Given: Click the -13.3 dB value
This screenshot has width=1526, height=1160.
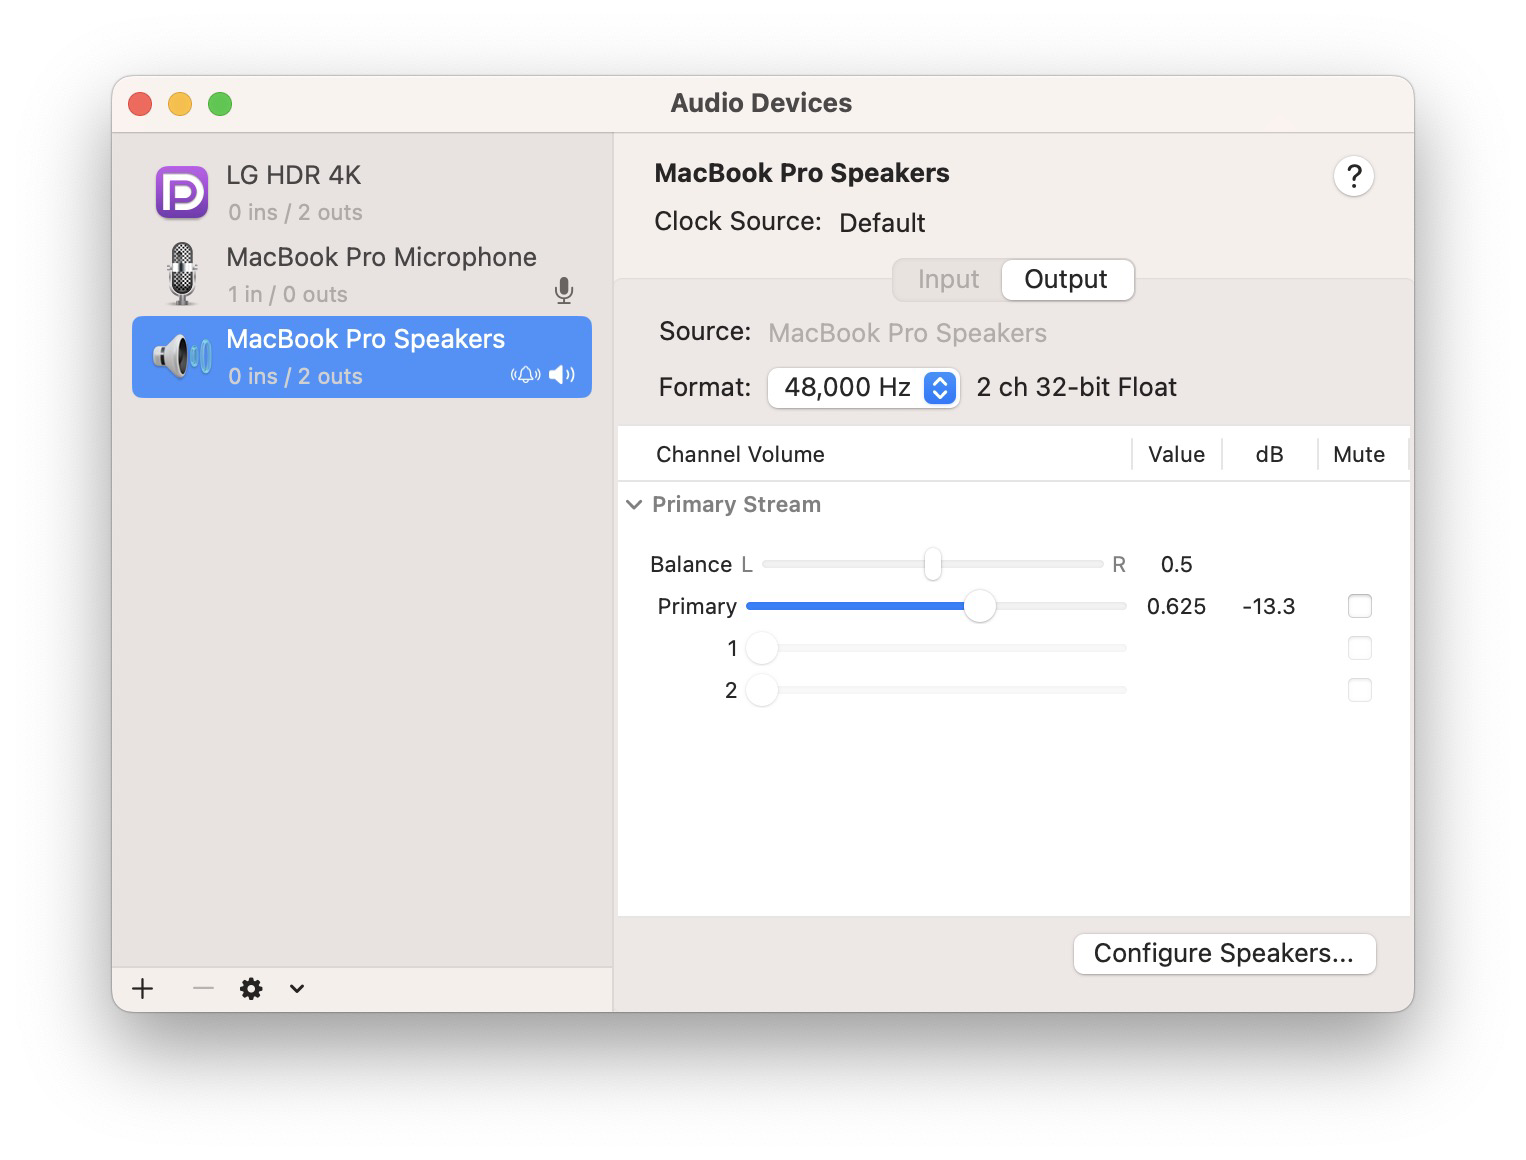Looking at the screenshot, I should [x=1268, y=606].
